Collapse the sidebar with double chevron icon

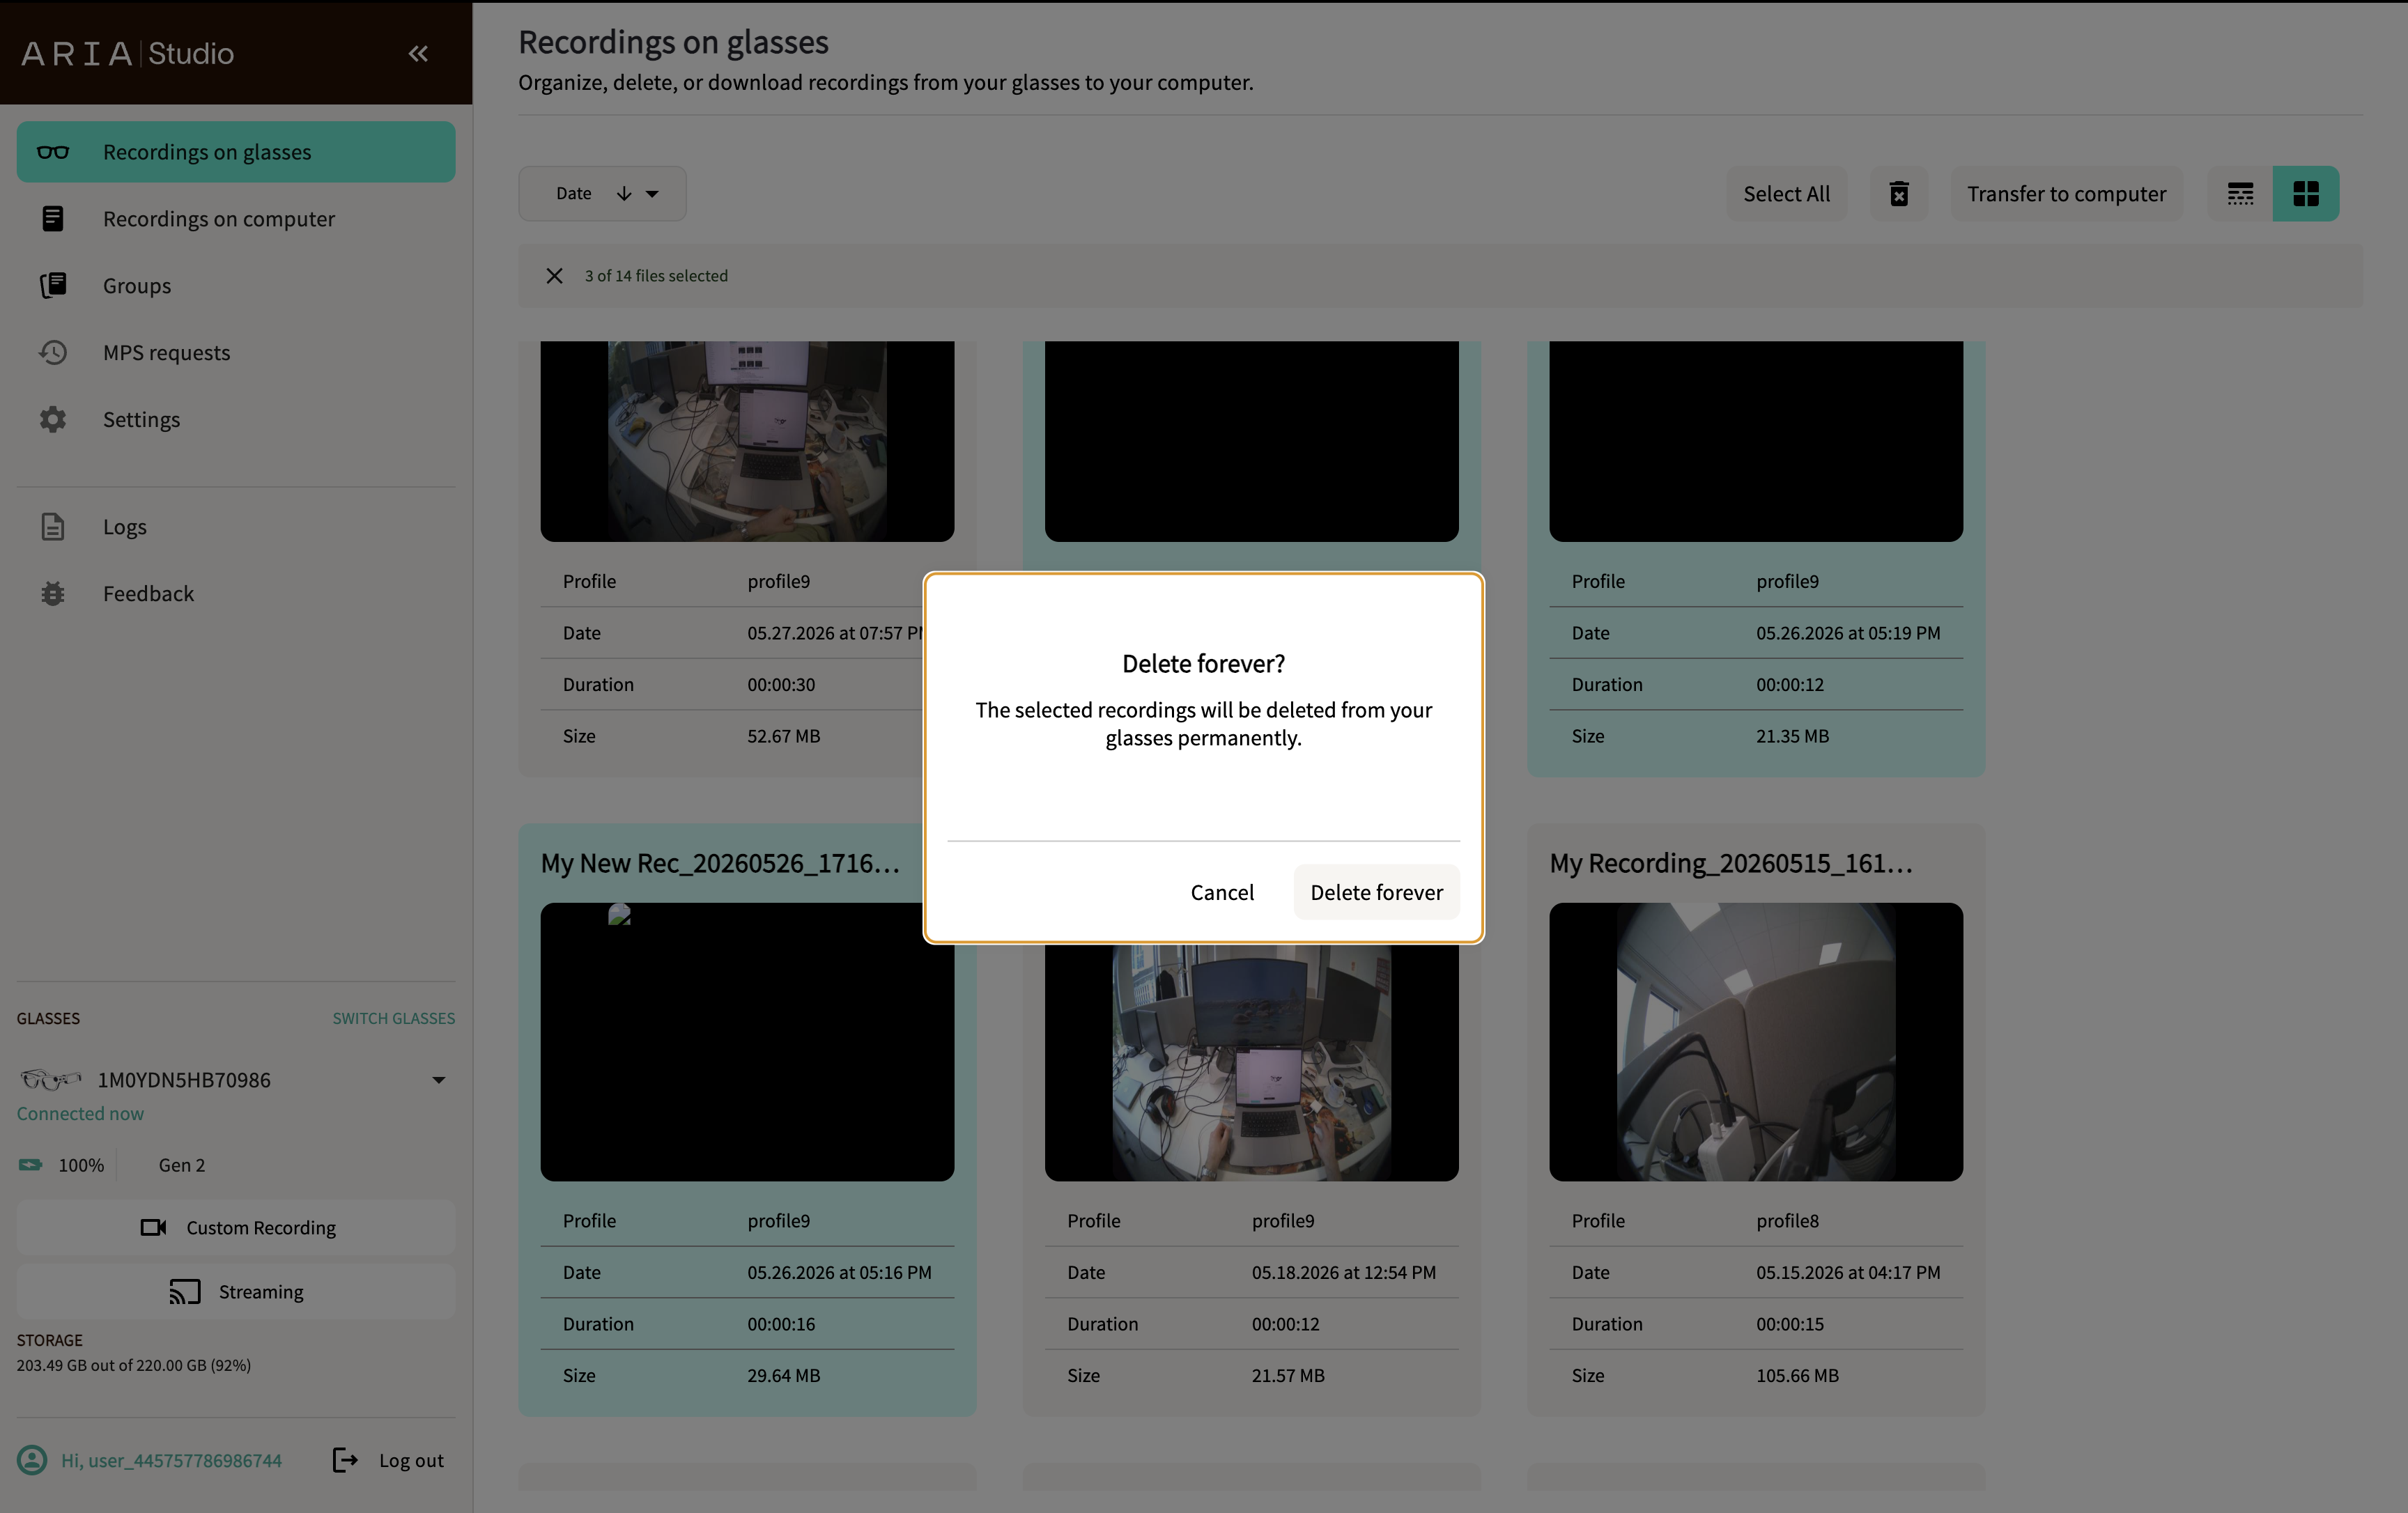tap(418, 54)
